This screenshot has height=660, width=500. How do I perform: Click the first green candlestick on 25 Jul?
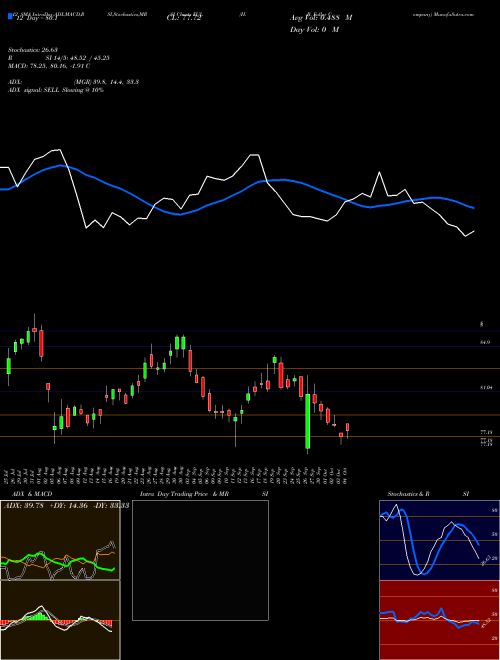(x=8, y=366)
